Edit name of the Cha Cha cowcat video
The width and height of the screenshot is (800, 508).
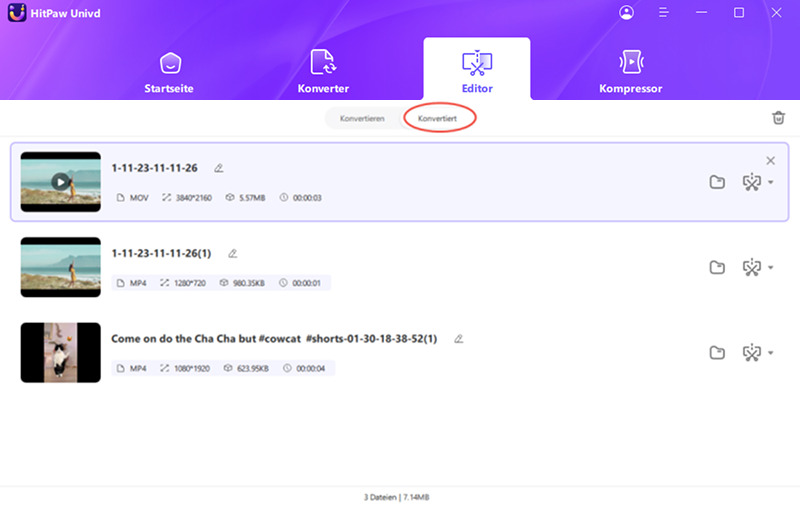pyautogui.click(x=459, y=339)
